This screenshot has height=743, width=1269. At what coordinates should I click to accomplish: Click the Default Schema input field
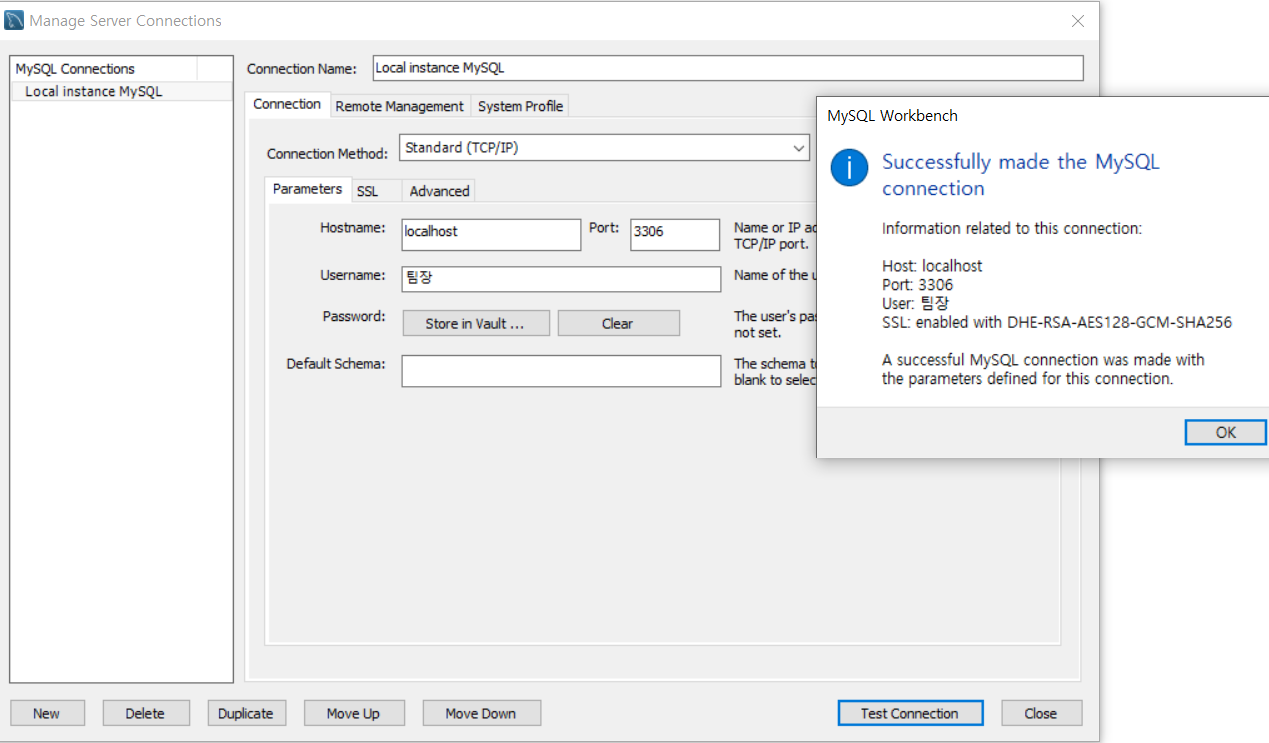click(561, 371)
